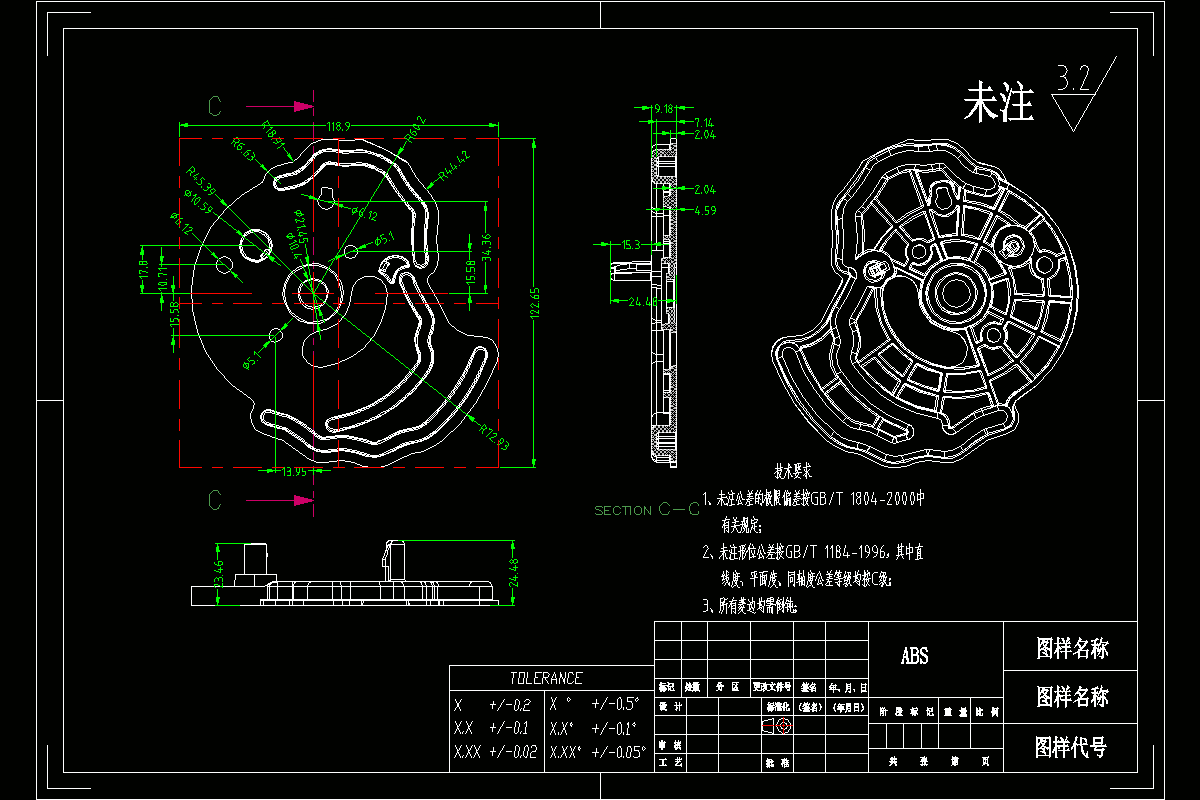Click the 标记 header cell

[x=667, y=687]
